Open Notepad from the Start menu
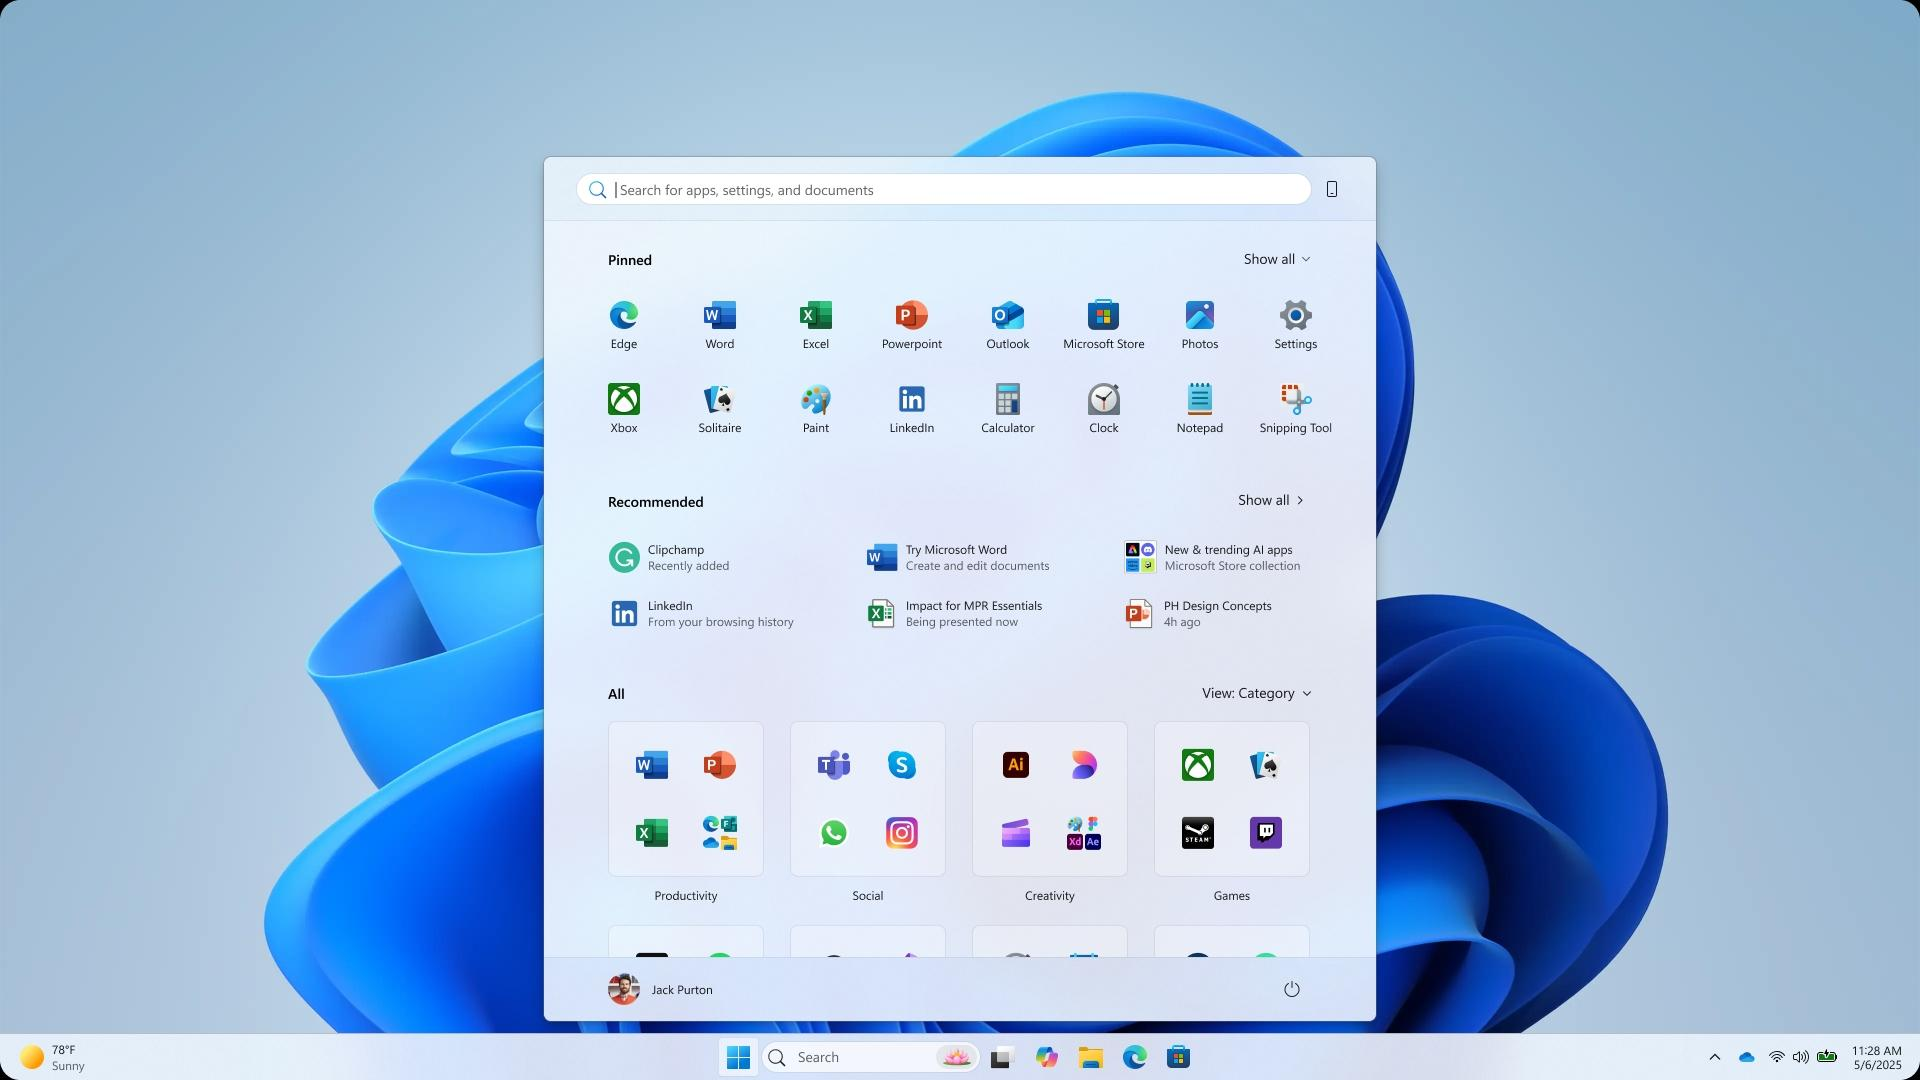Screen dimensions: 1920x1080 pyautogui.click(x=1199, y=407)
